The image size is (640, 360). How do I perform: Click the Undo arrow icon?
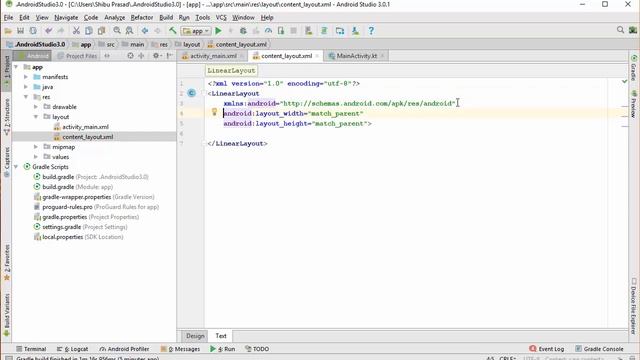[49, 31]
